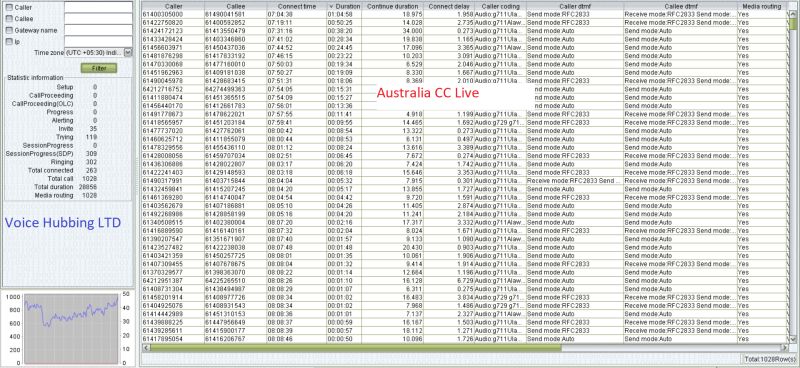Sort by Continue duration column header
The height and width of the screenshot is (368, 800).
point(393,6)
